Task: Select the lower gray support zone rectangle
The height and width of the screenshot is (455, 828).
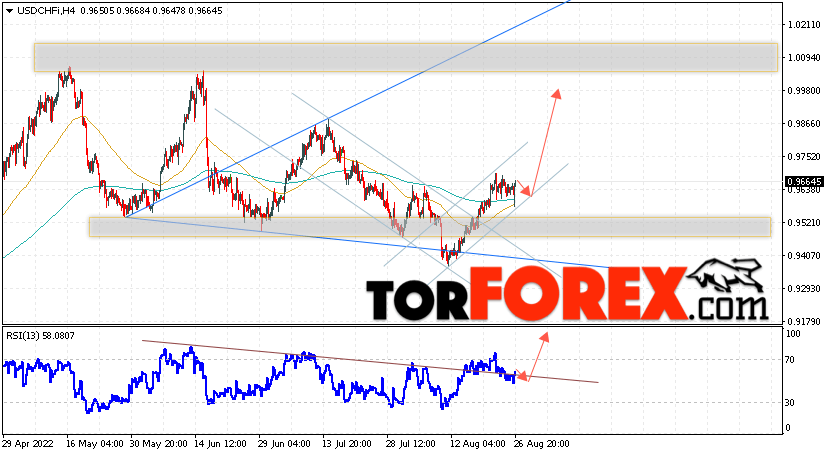Action: pos(430,227)
